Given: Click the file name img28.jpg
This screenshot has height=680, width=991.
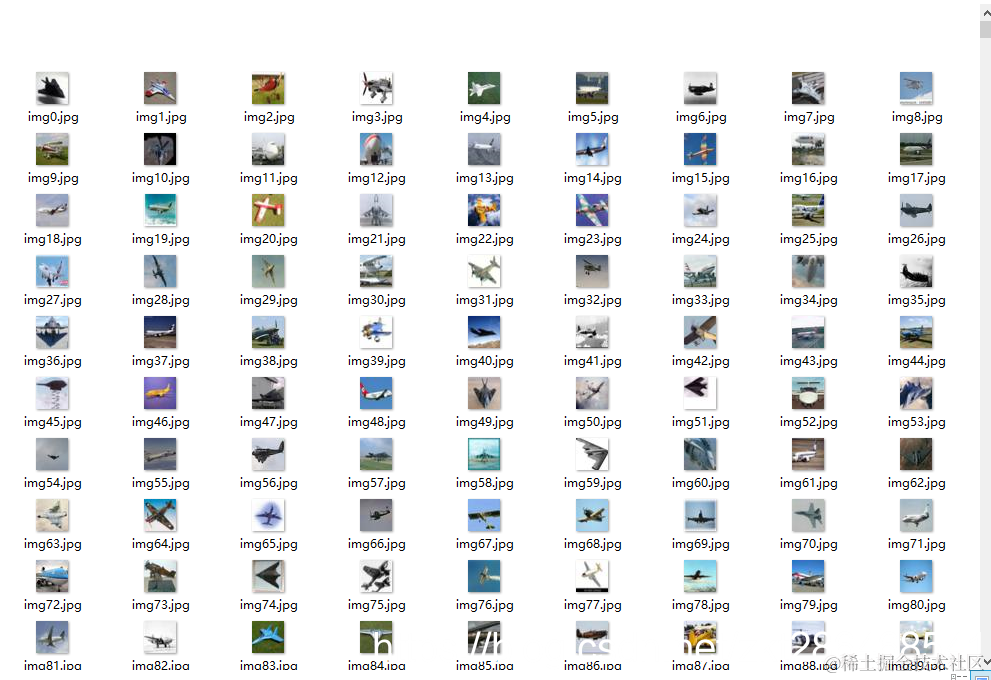Looking at the screenshot, I should tap(161, 300).
